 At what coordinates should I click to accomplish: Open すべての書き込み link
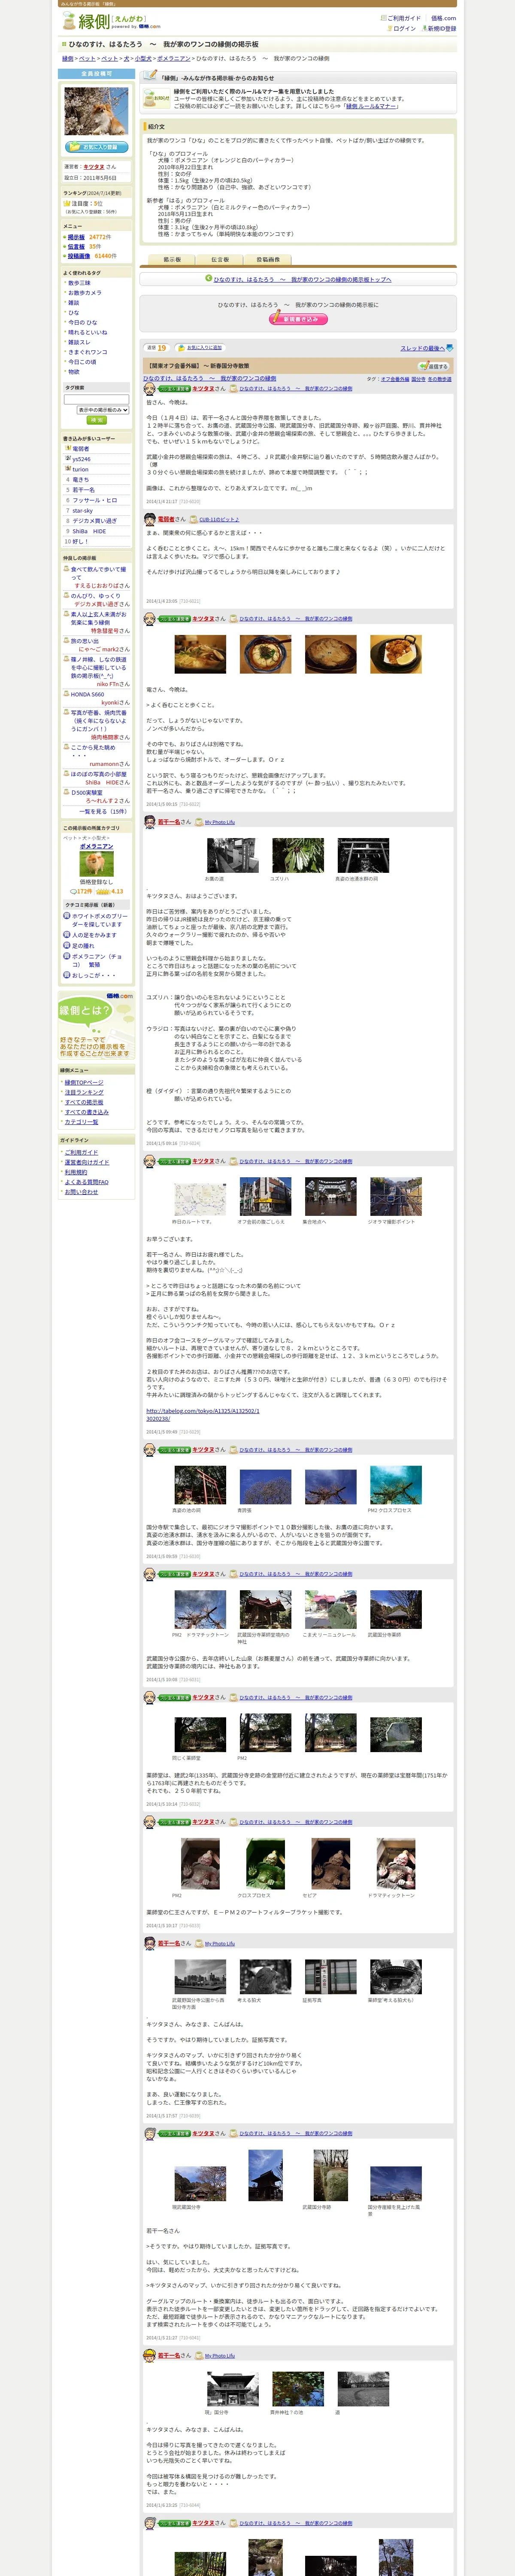click(87, 1112)
